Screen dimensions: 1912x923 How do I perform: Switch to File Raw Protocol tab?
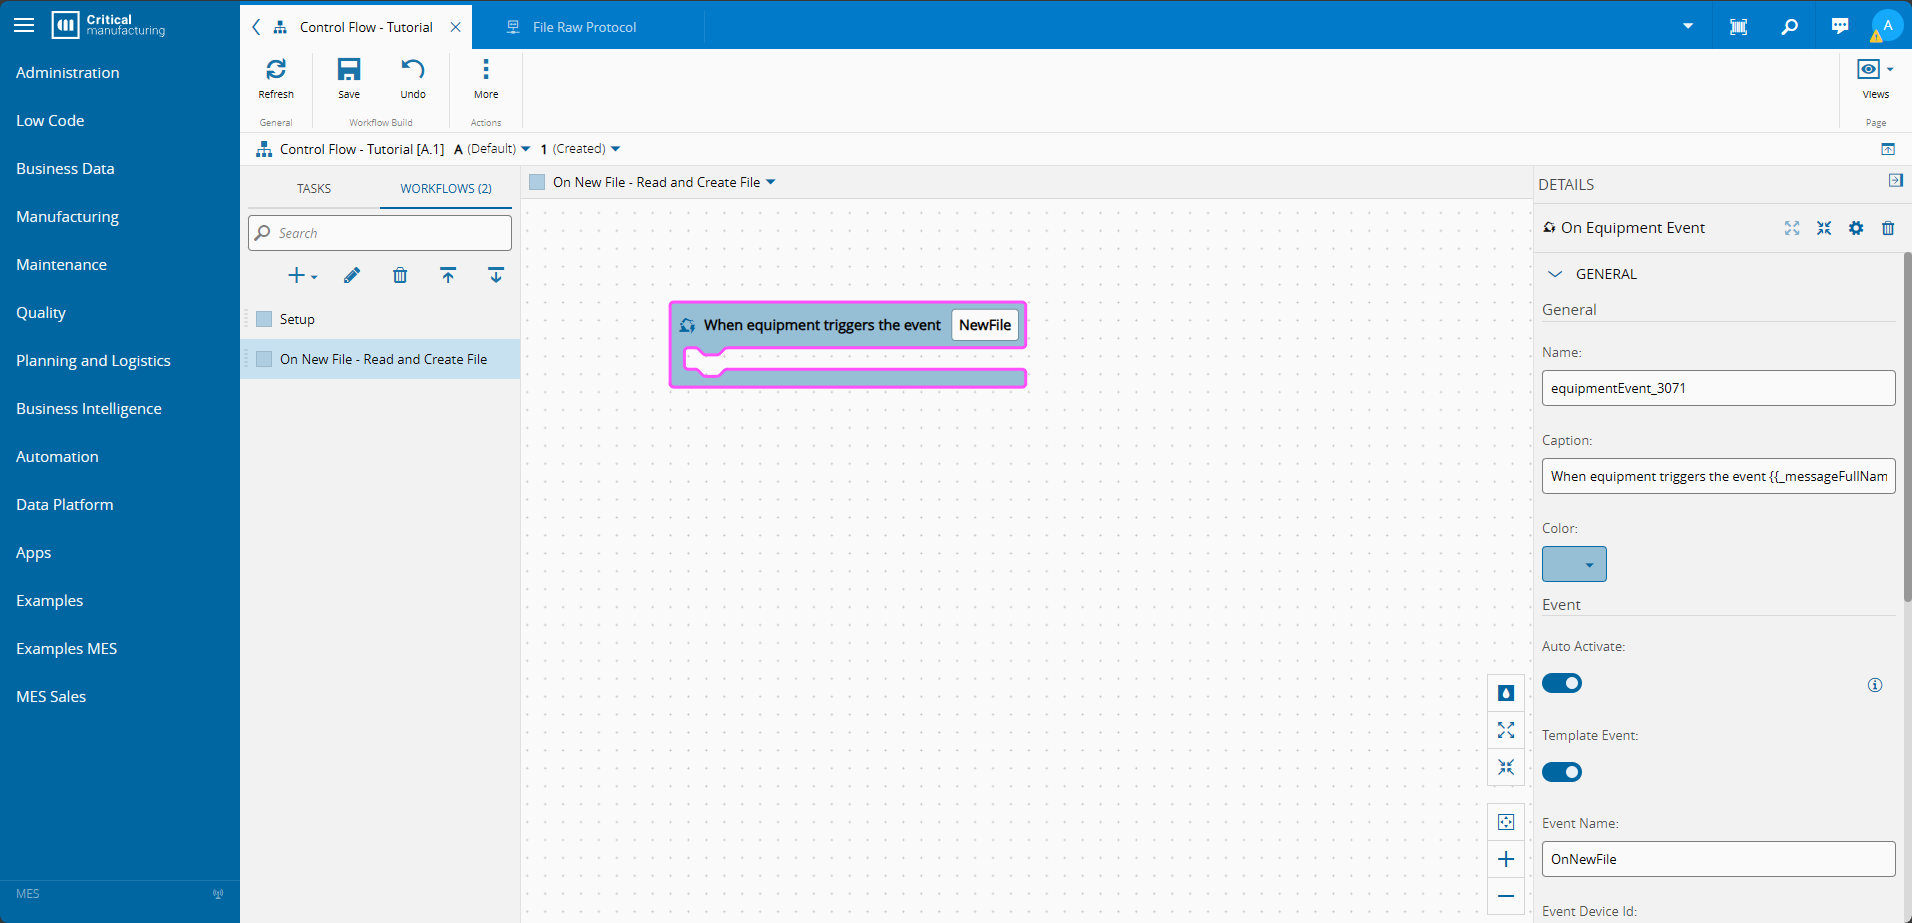(584, 27)
